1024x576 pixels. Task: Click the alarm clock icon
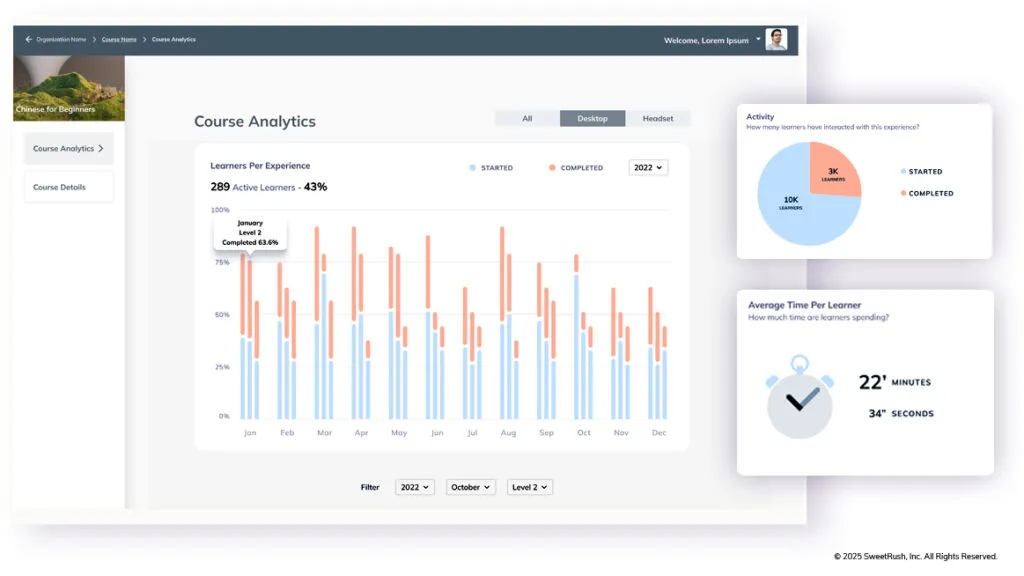point(800,404)
